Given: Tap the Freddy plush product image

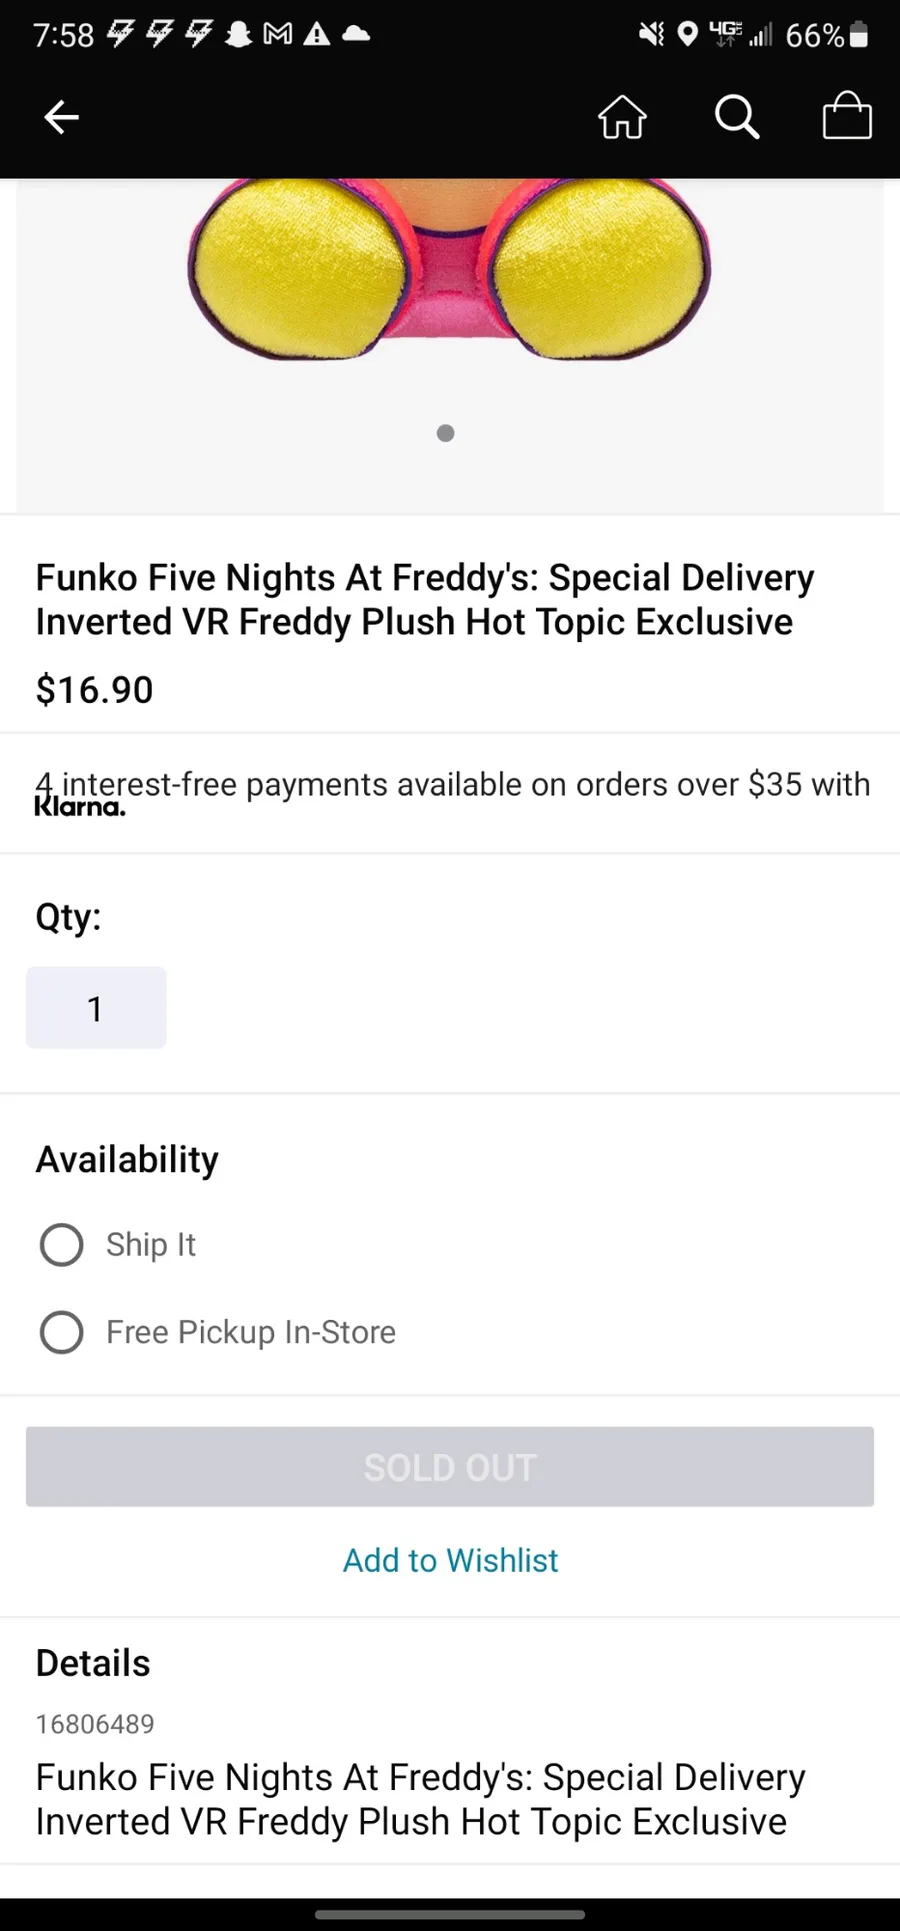Looking at the screenshot, I should click(x=450, y=270).
